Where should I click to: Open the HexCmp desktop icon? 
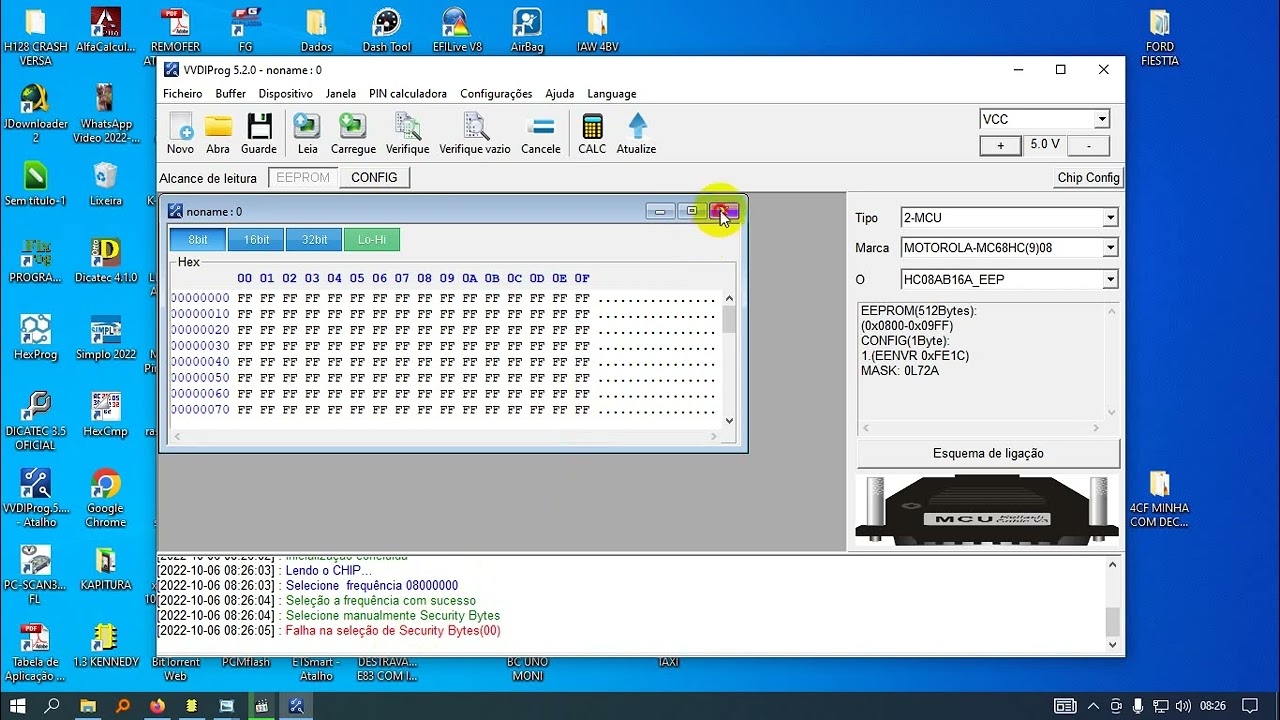105,415
